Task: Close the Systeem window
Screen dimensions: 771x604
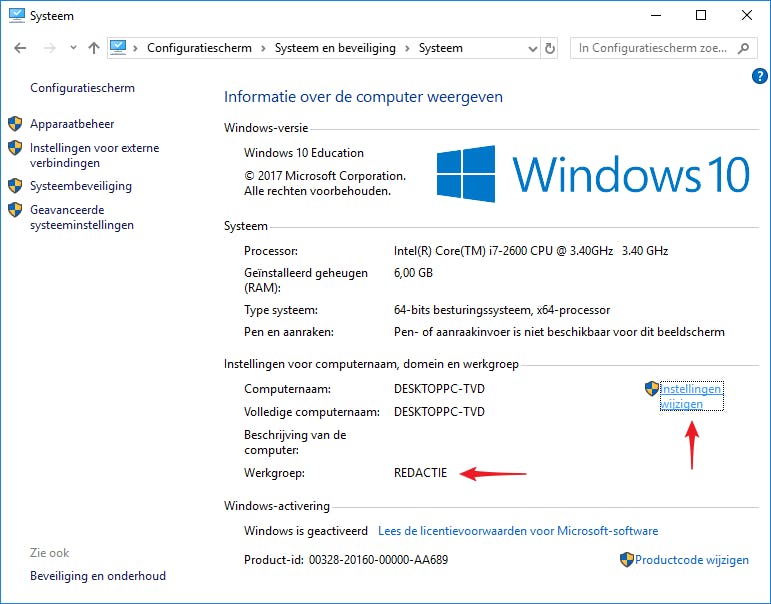Action: pos(746,15)
